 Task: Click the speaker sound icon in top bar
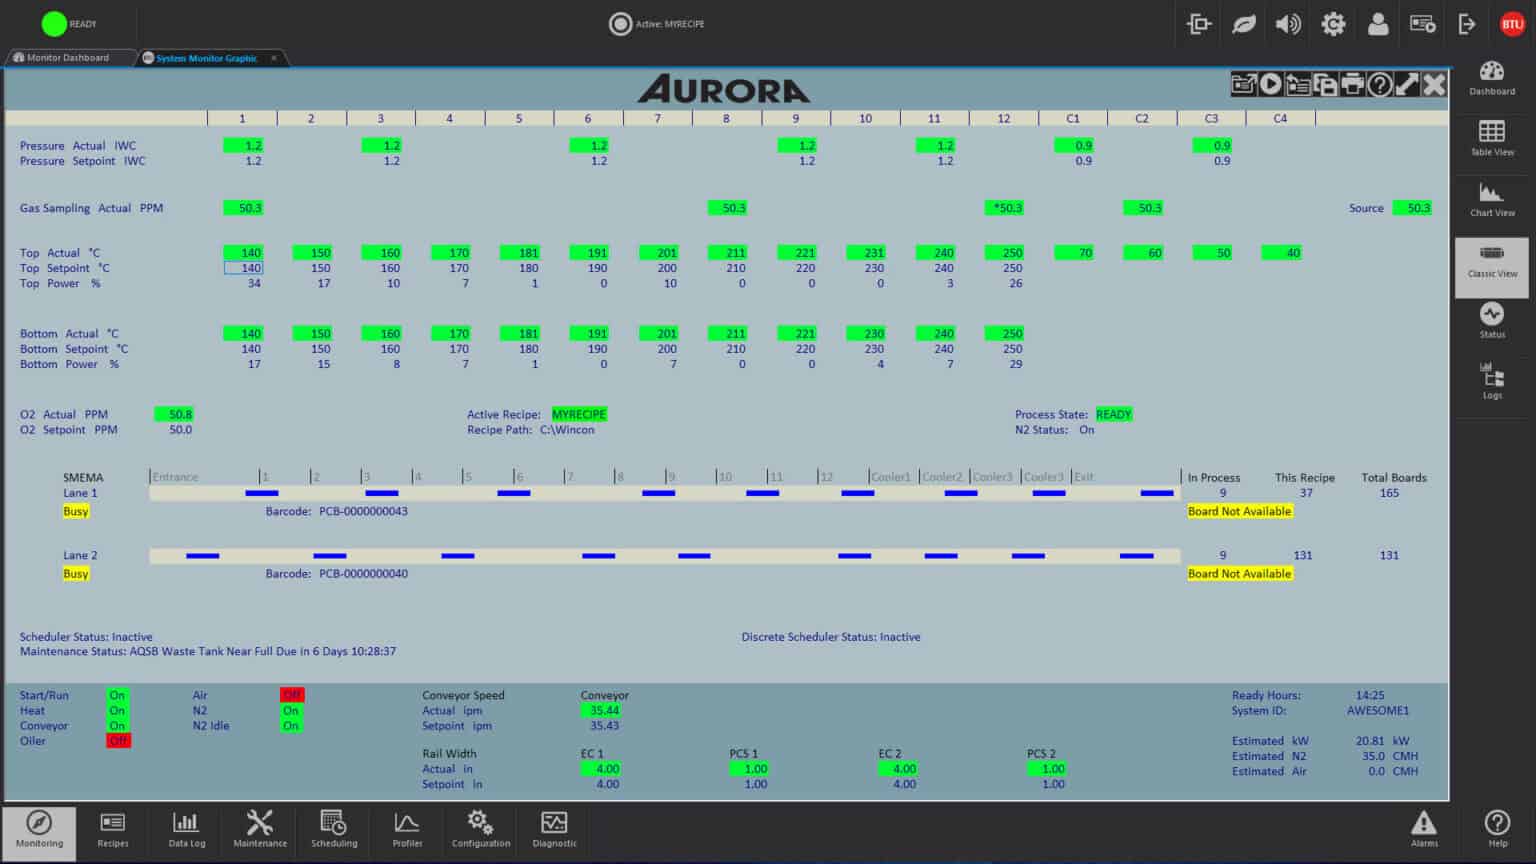1288,24
